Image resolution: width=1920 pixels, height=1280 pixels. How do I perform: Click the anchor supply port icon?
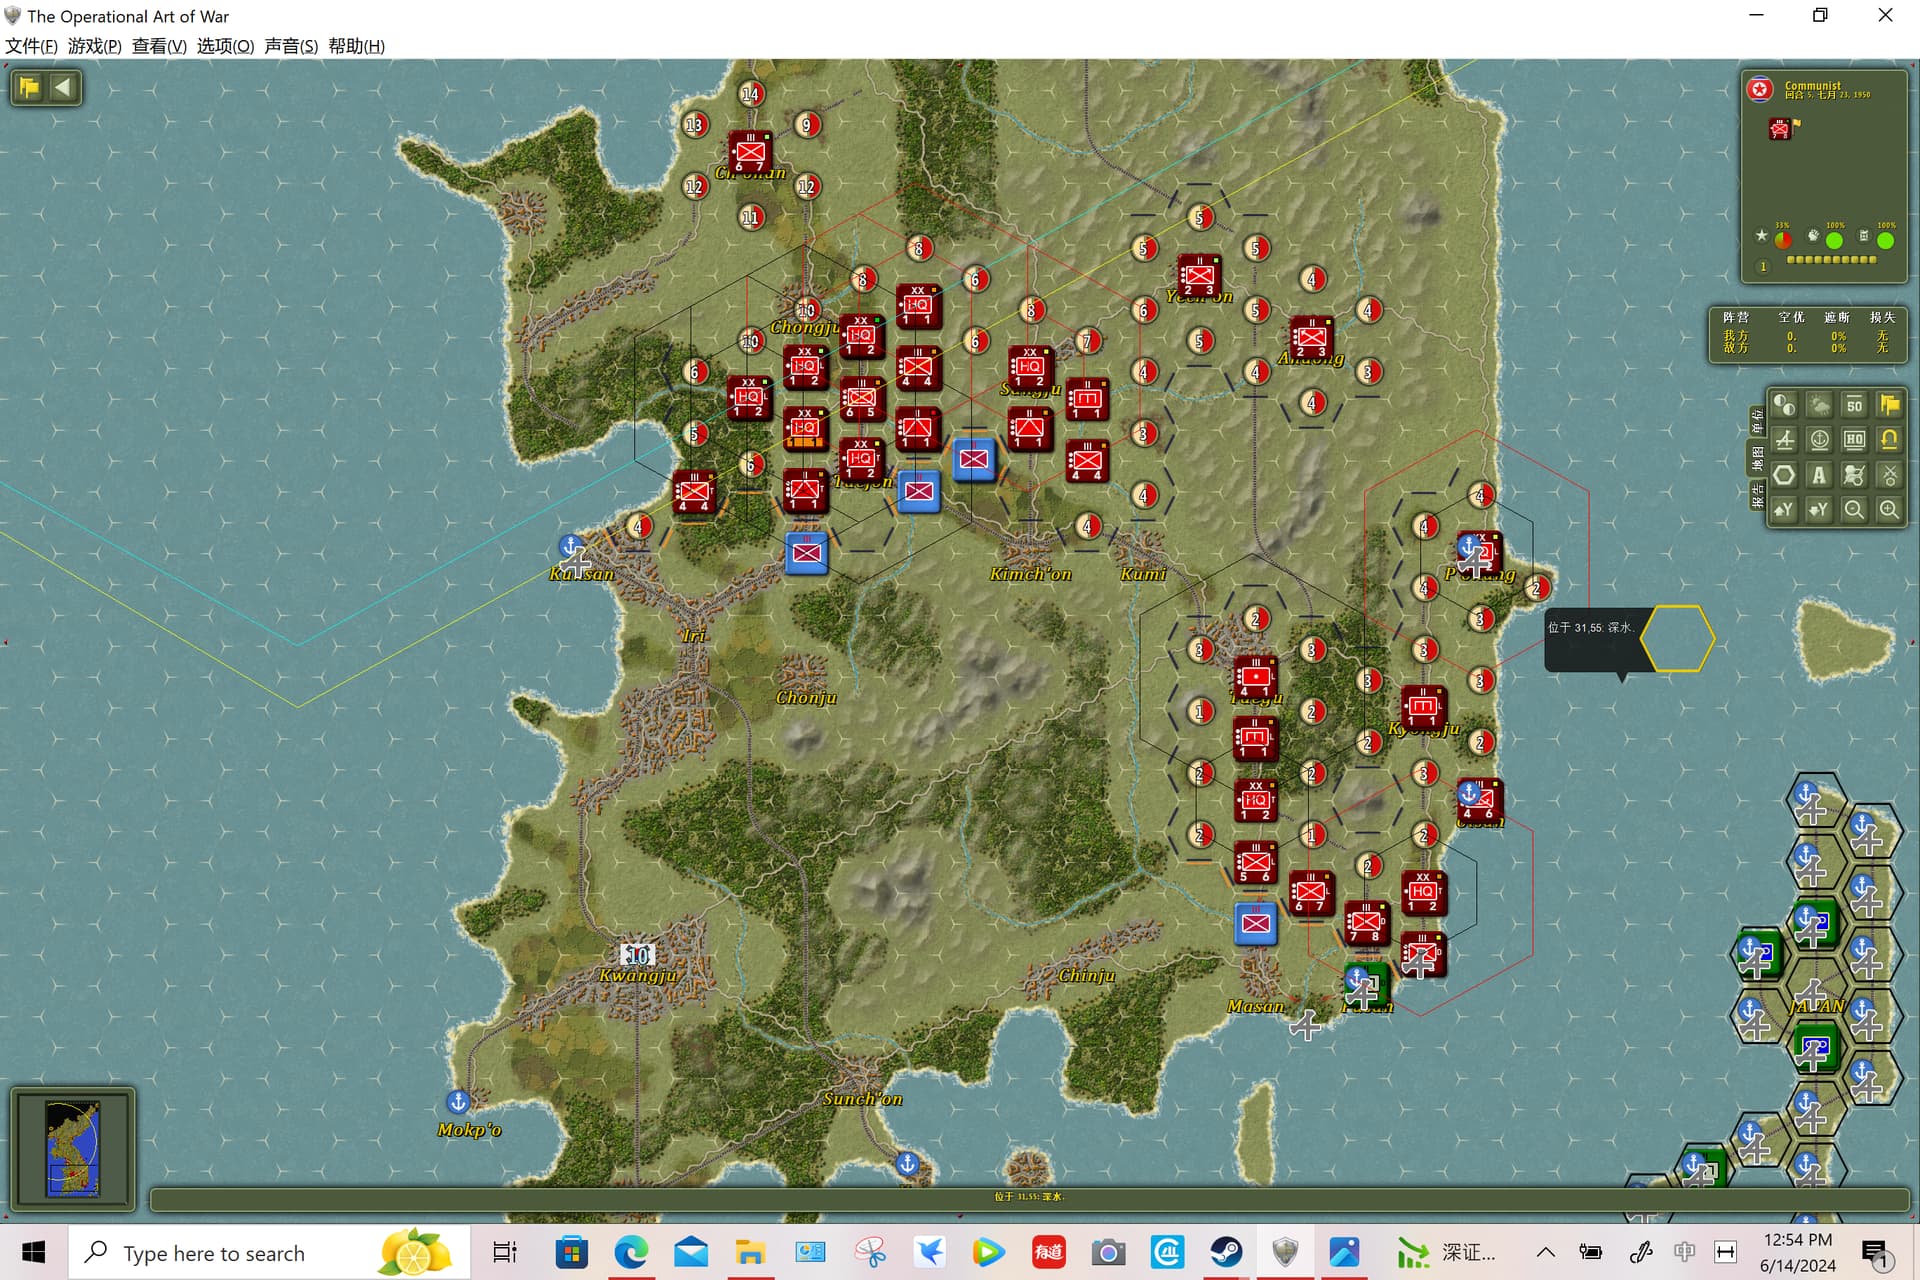[x=1819, y=440]
